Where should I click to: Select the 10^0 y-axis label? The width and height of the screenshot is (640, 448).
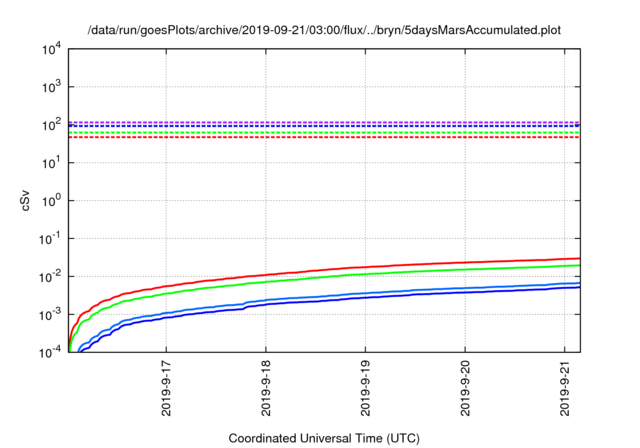click(52, 201)
